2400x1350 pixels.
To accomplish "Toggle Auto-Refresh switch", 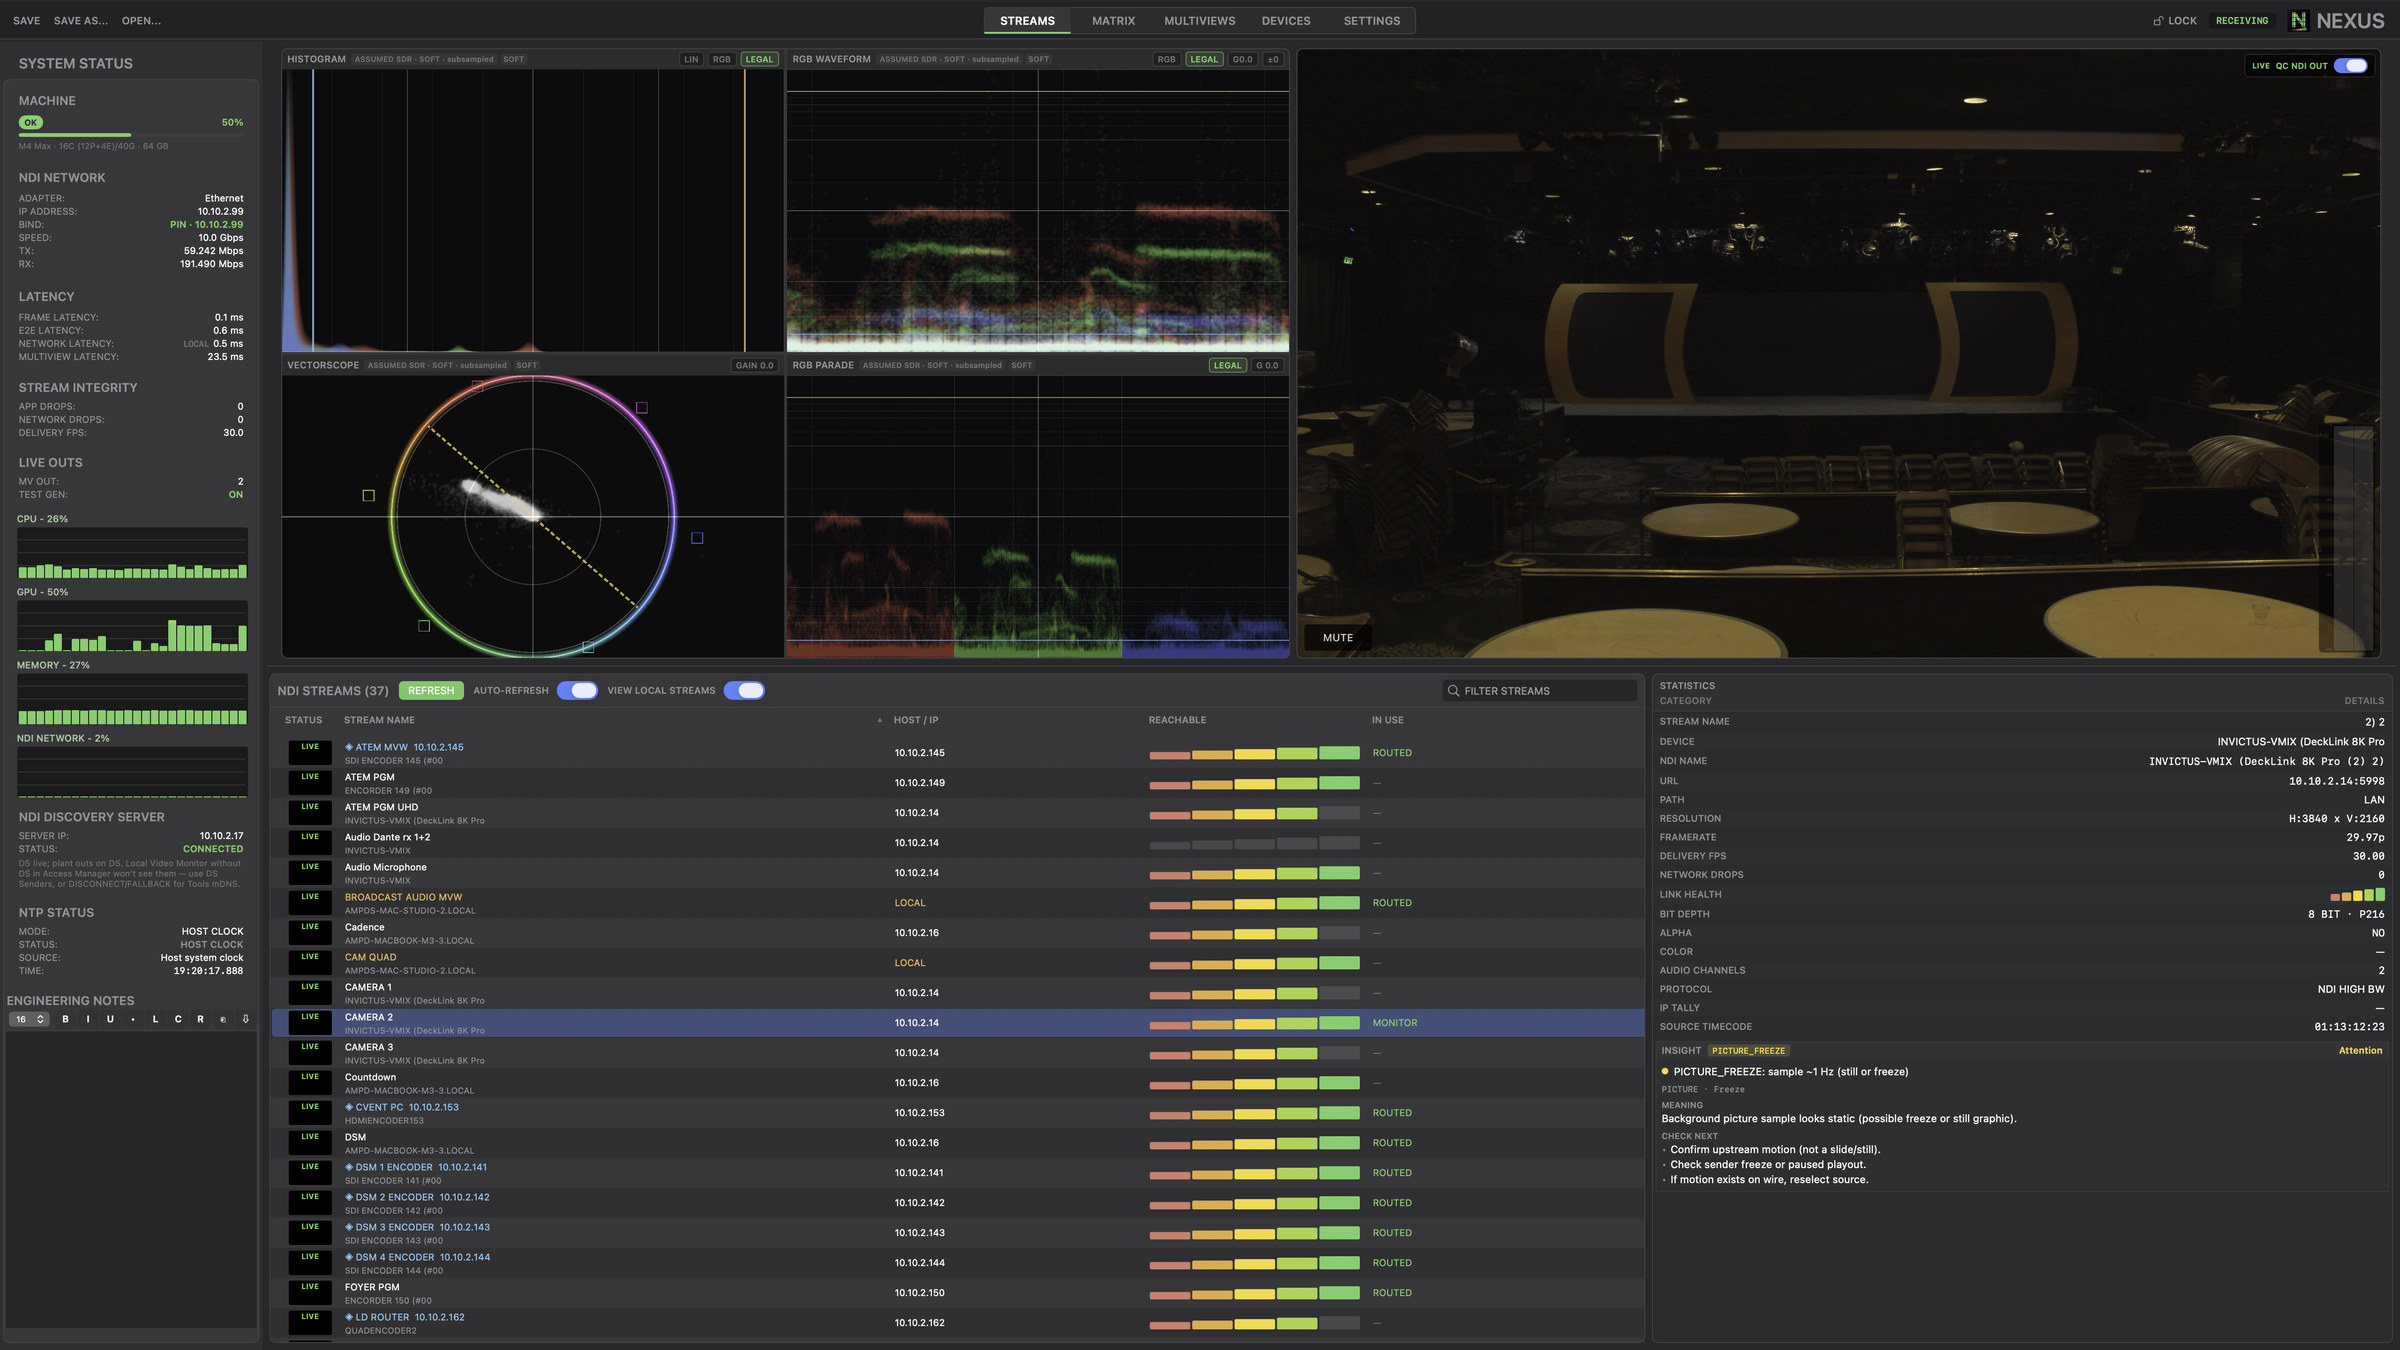I will coord(577,691).
